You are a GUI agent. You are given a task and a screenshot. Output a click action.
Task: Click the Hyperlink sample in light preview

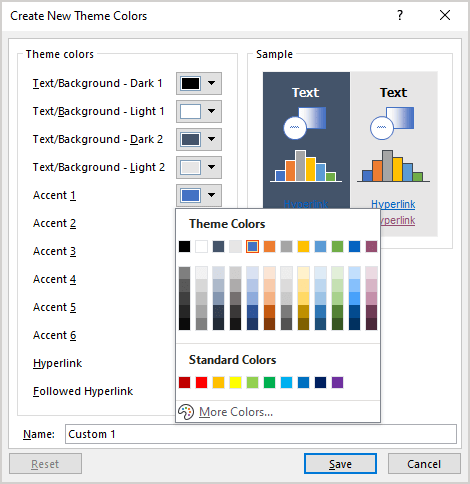click(x=393, y=204)
